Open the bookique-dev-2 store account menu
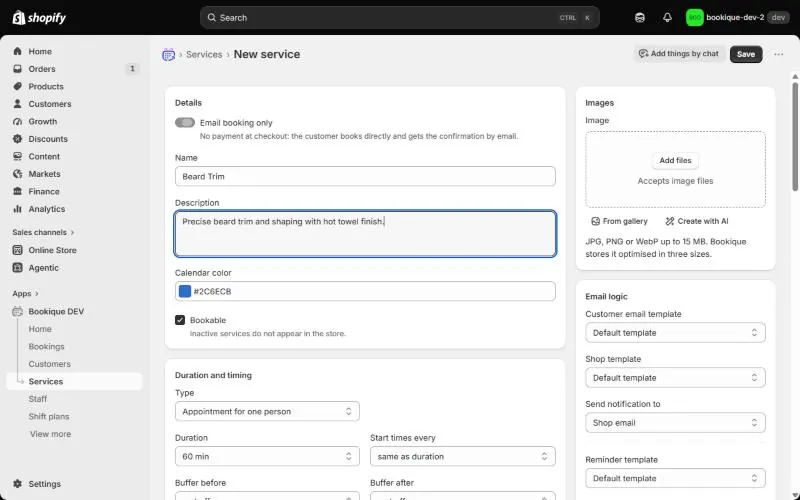This screenshot has width=800, height=500. (x=737, y=18)
